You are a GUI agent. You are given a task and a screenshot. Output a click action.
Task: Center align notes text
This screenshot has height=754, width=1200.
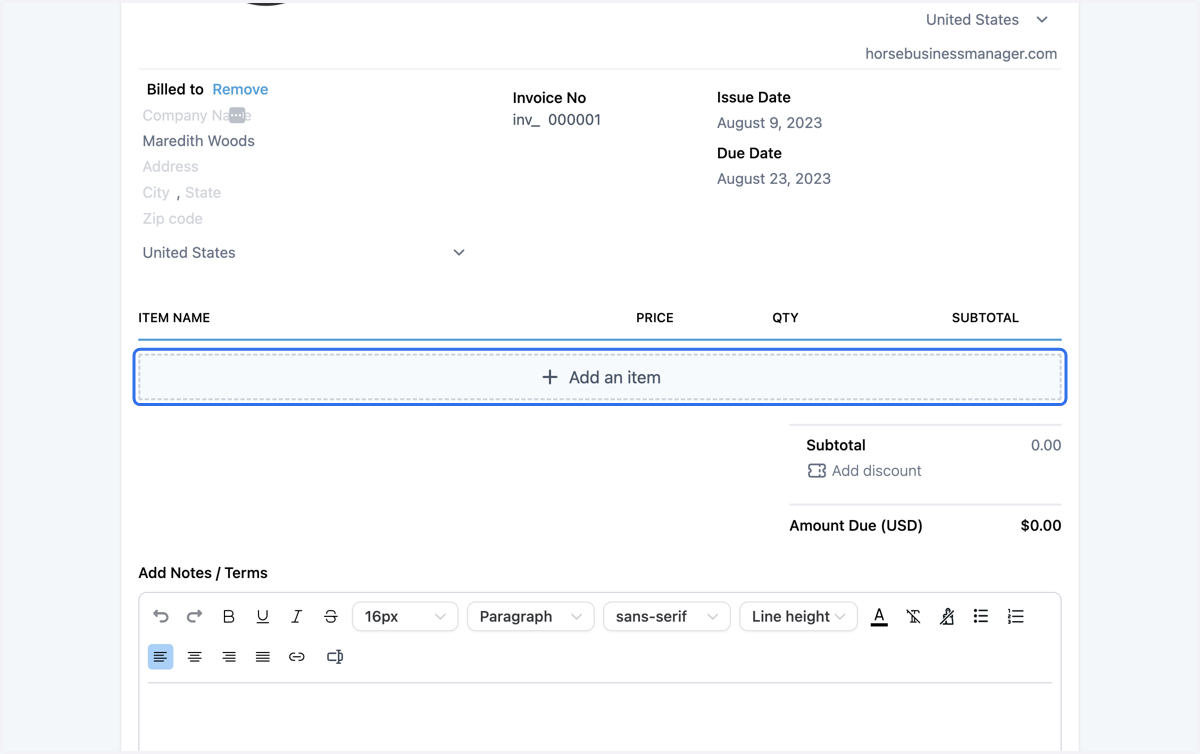point(195,656)
